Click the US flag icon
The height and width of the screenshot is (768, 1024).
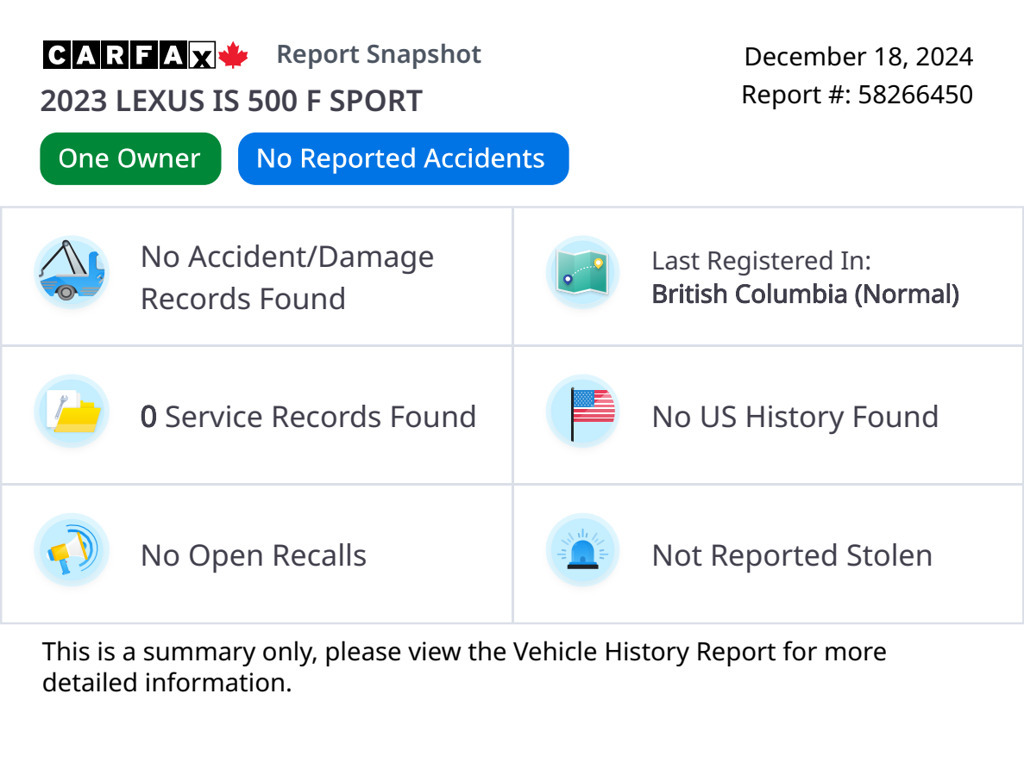coord(583,411)
